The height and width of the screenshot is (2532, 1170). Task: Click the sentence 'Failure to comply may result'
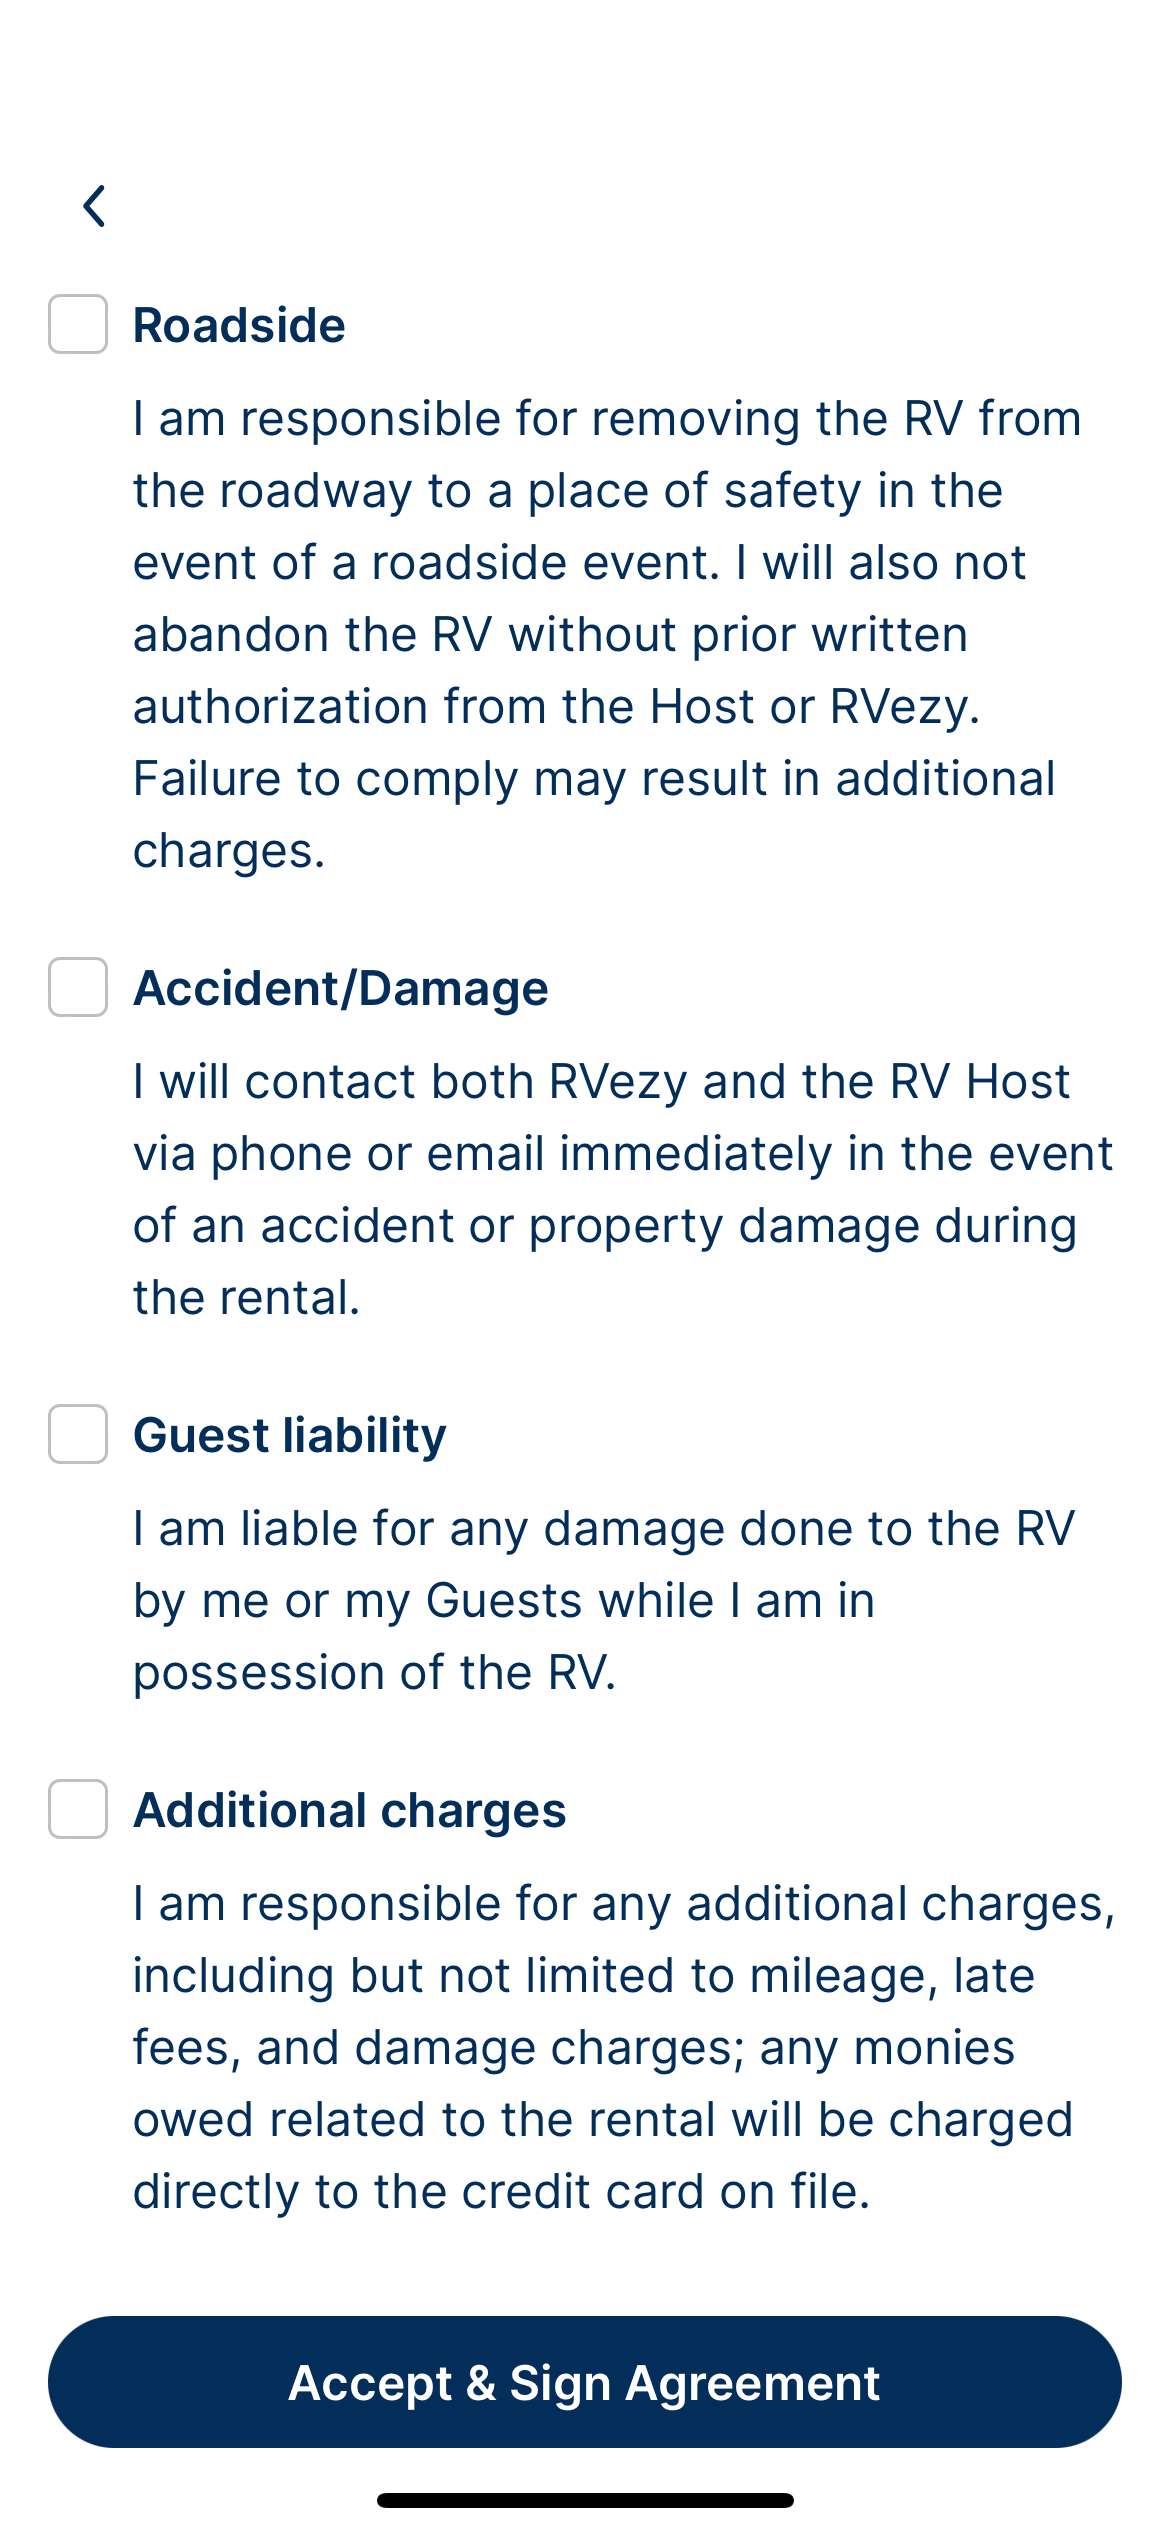click(x=594, y=779)
